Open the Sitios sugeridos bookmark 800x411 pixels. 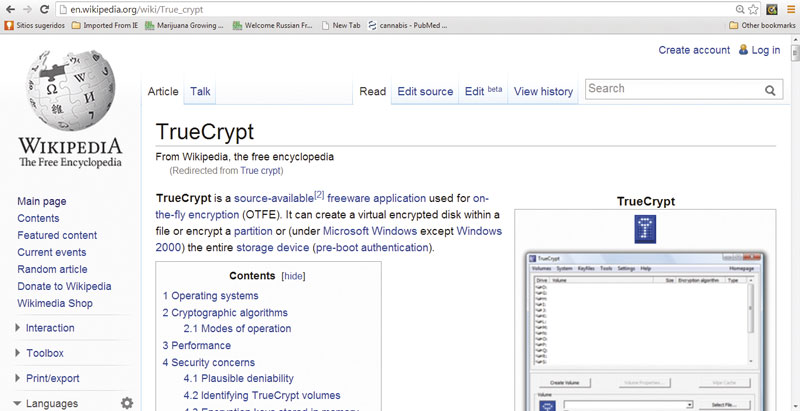[x=35, y=25]
